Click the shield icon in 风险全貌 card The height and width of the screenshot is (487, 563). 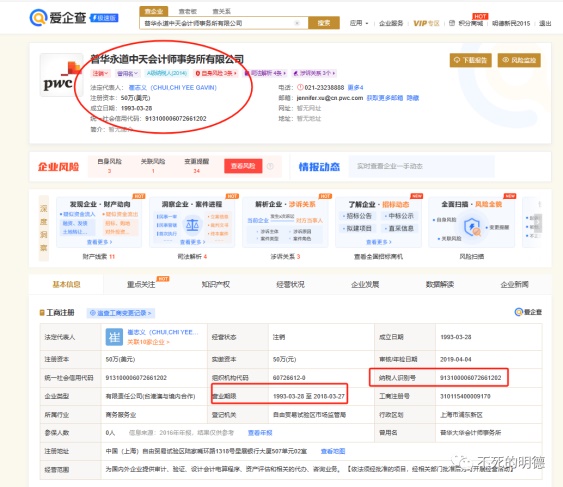[472, 227]
